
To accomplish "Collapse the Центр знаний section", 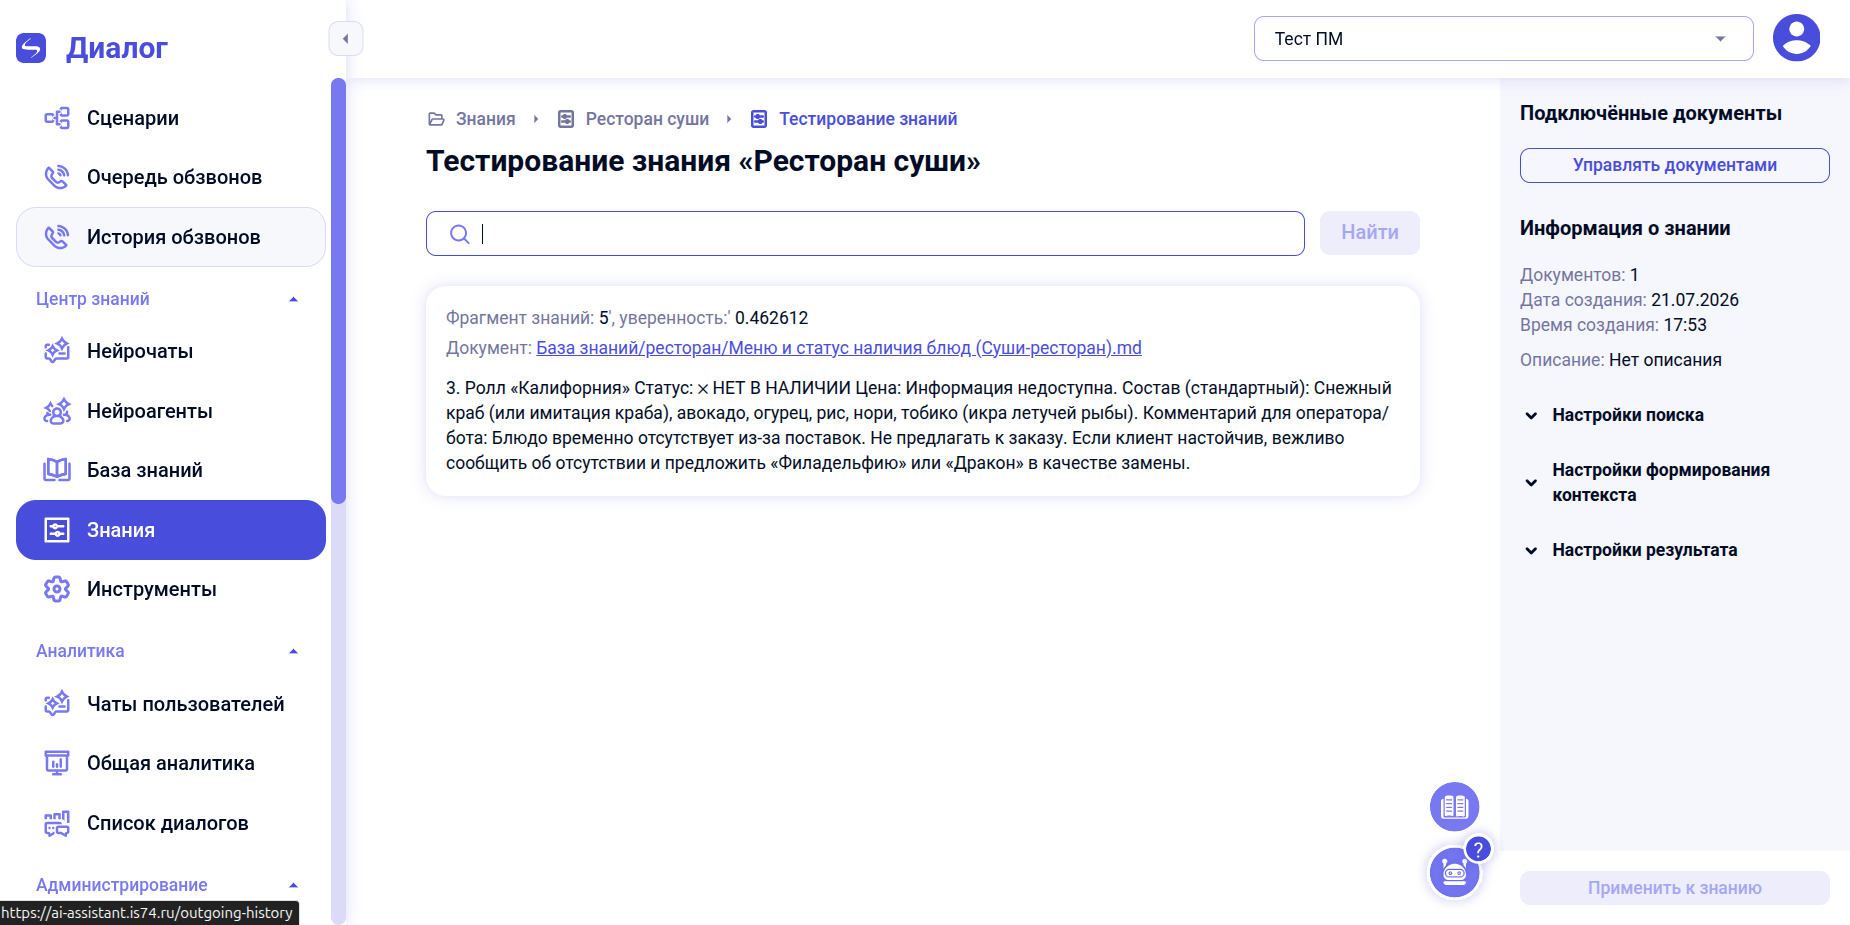I will [x=293, y=299].
